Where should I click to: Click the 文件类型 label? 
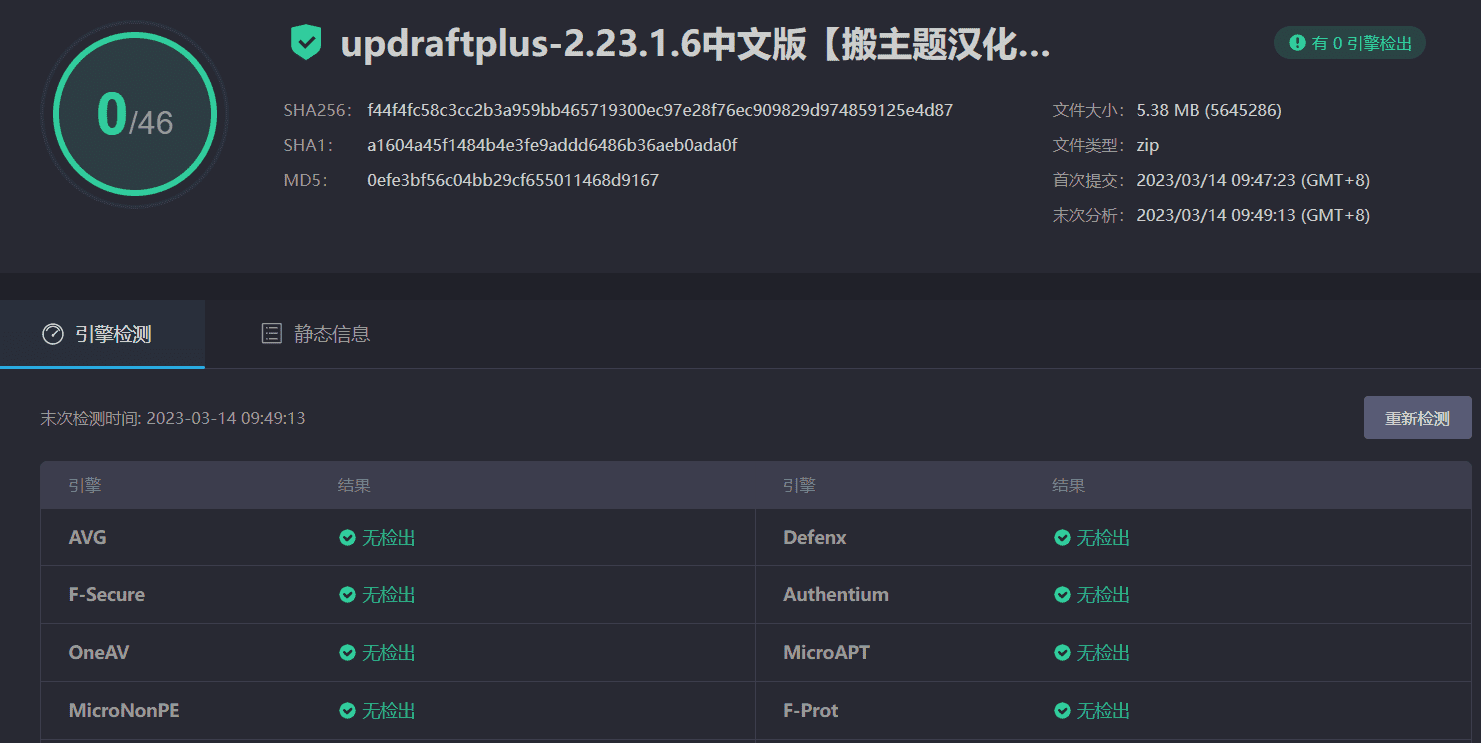[1089, 146]
